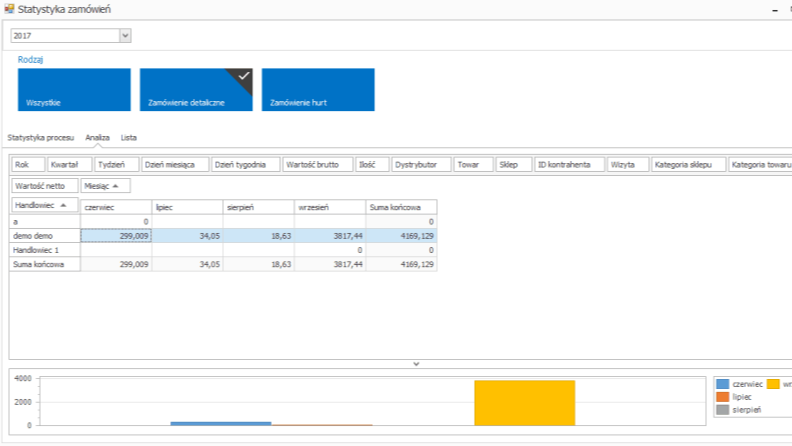Sort by the Handlowiec row field
Image resolution: width=792 pixels, height=446 pixels.
tap(44, 205)
